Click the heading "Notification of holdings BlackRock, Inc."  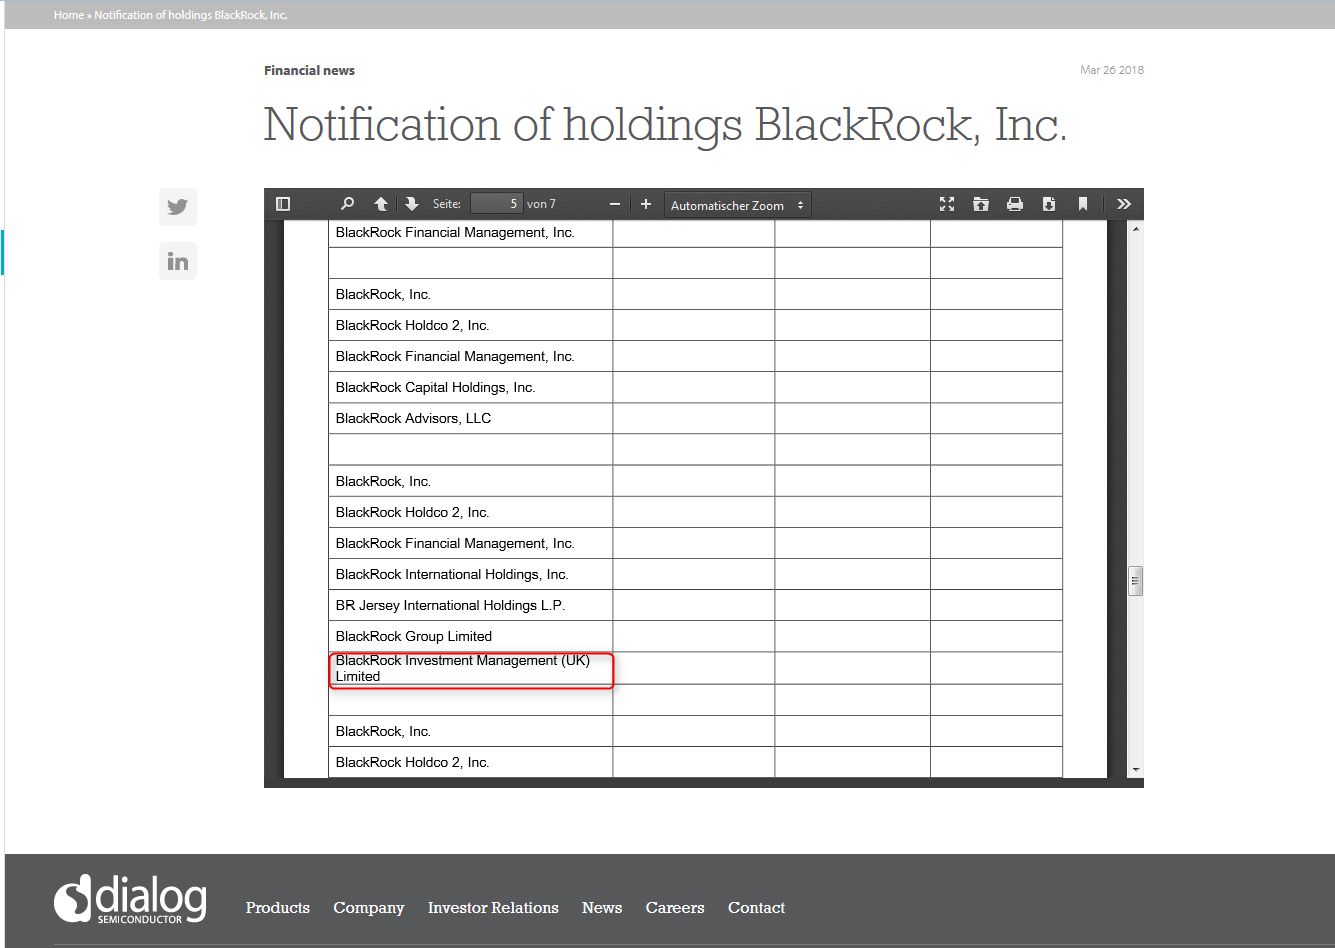pyautogui.click(x=665, y=125)
